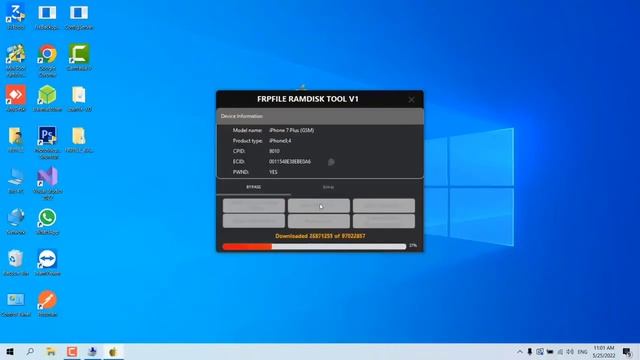The height and width of the screenshot is (360, 640).
Task: Click the 'Device Information' header
Action: click(x=242, y=116)
